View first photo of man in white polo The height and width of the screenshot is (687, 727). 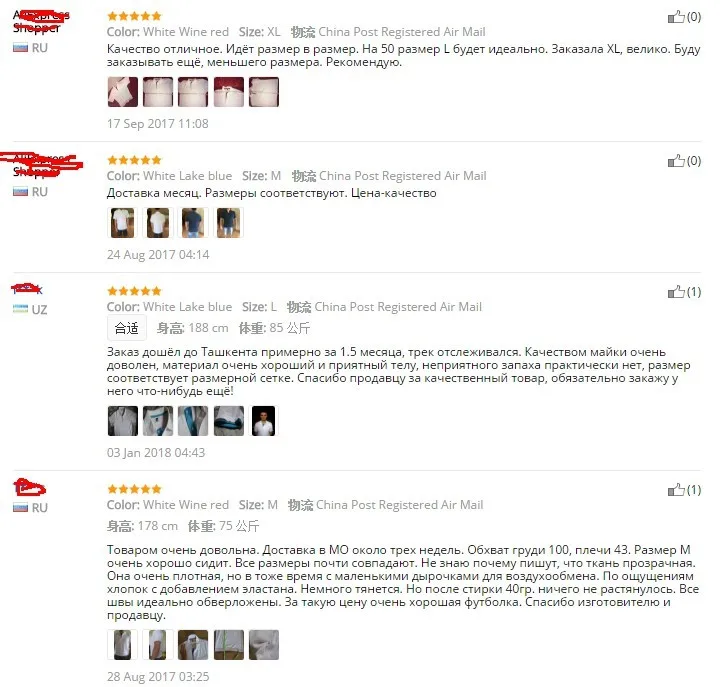click(123, 223)
